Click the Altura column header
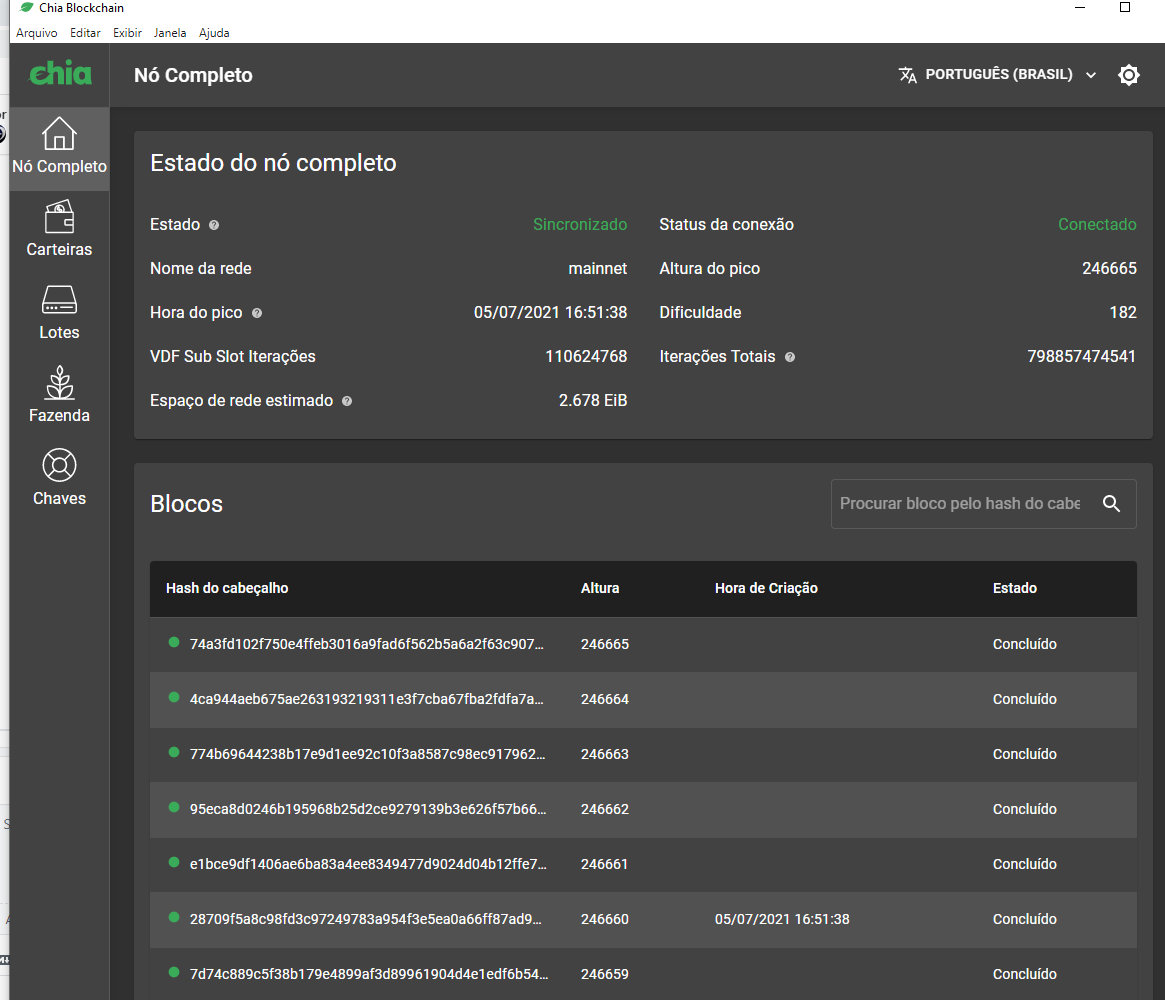Viewport: 1165px width, 1000px height. click(600, 588)
